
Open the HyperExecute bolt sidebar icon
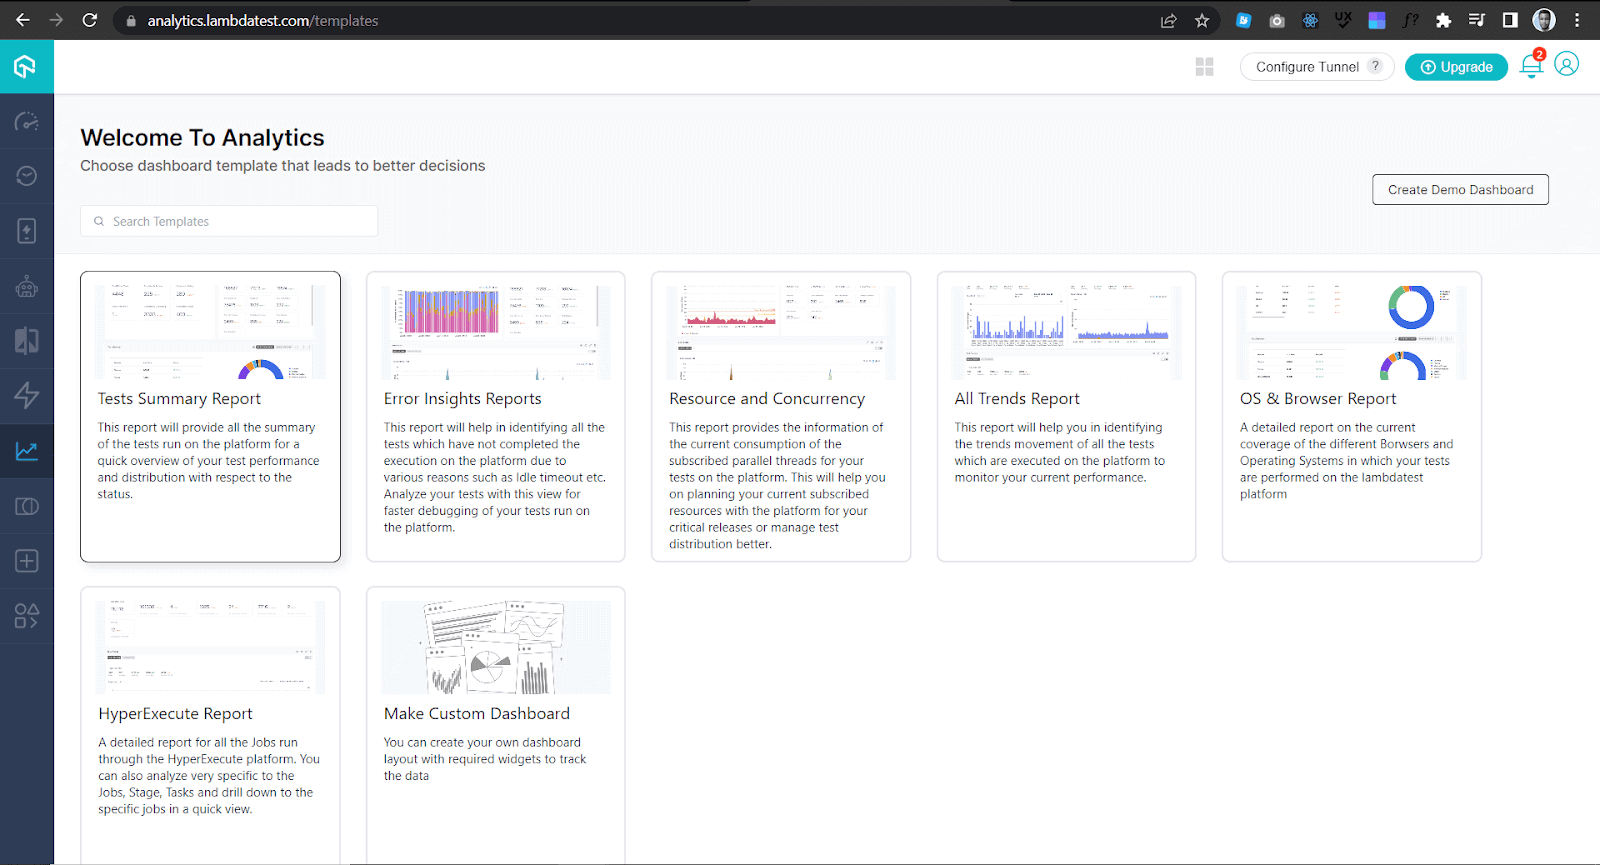coord(27,395)
